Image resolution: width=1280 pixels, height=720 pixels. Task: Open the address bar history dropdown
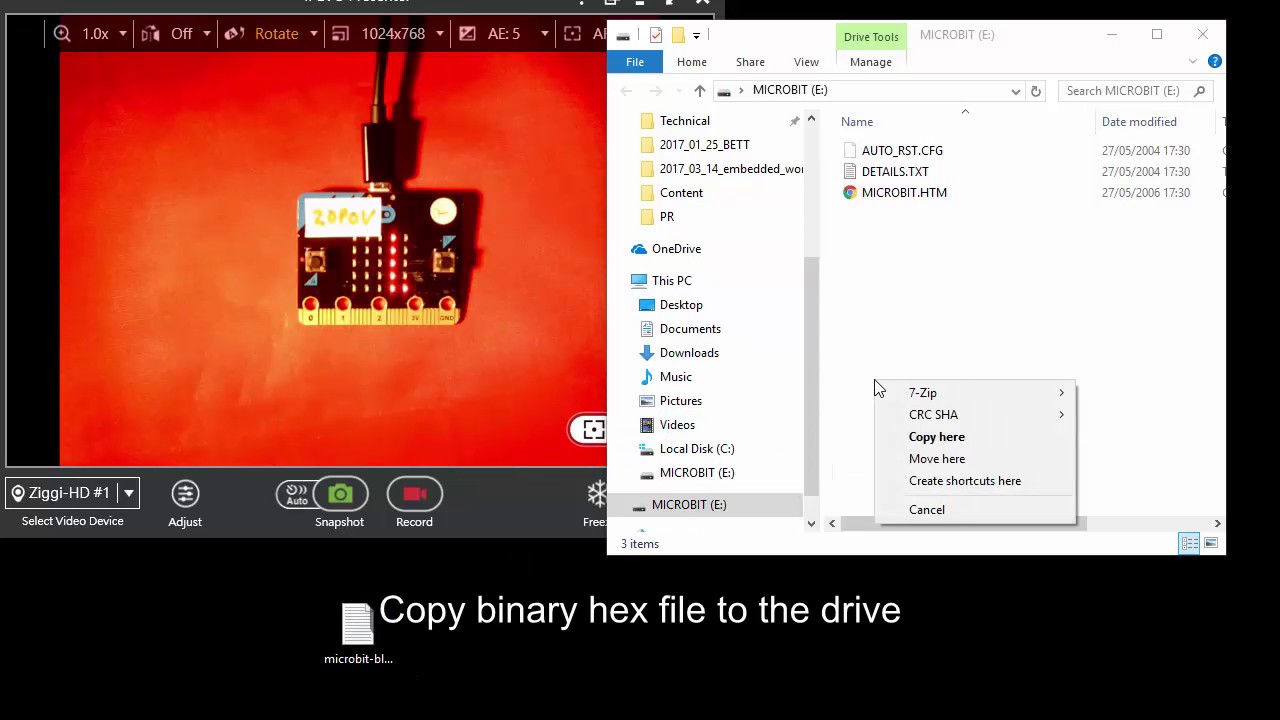(x=1016, y=91)
